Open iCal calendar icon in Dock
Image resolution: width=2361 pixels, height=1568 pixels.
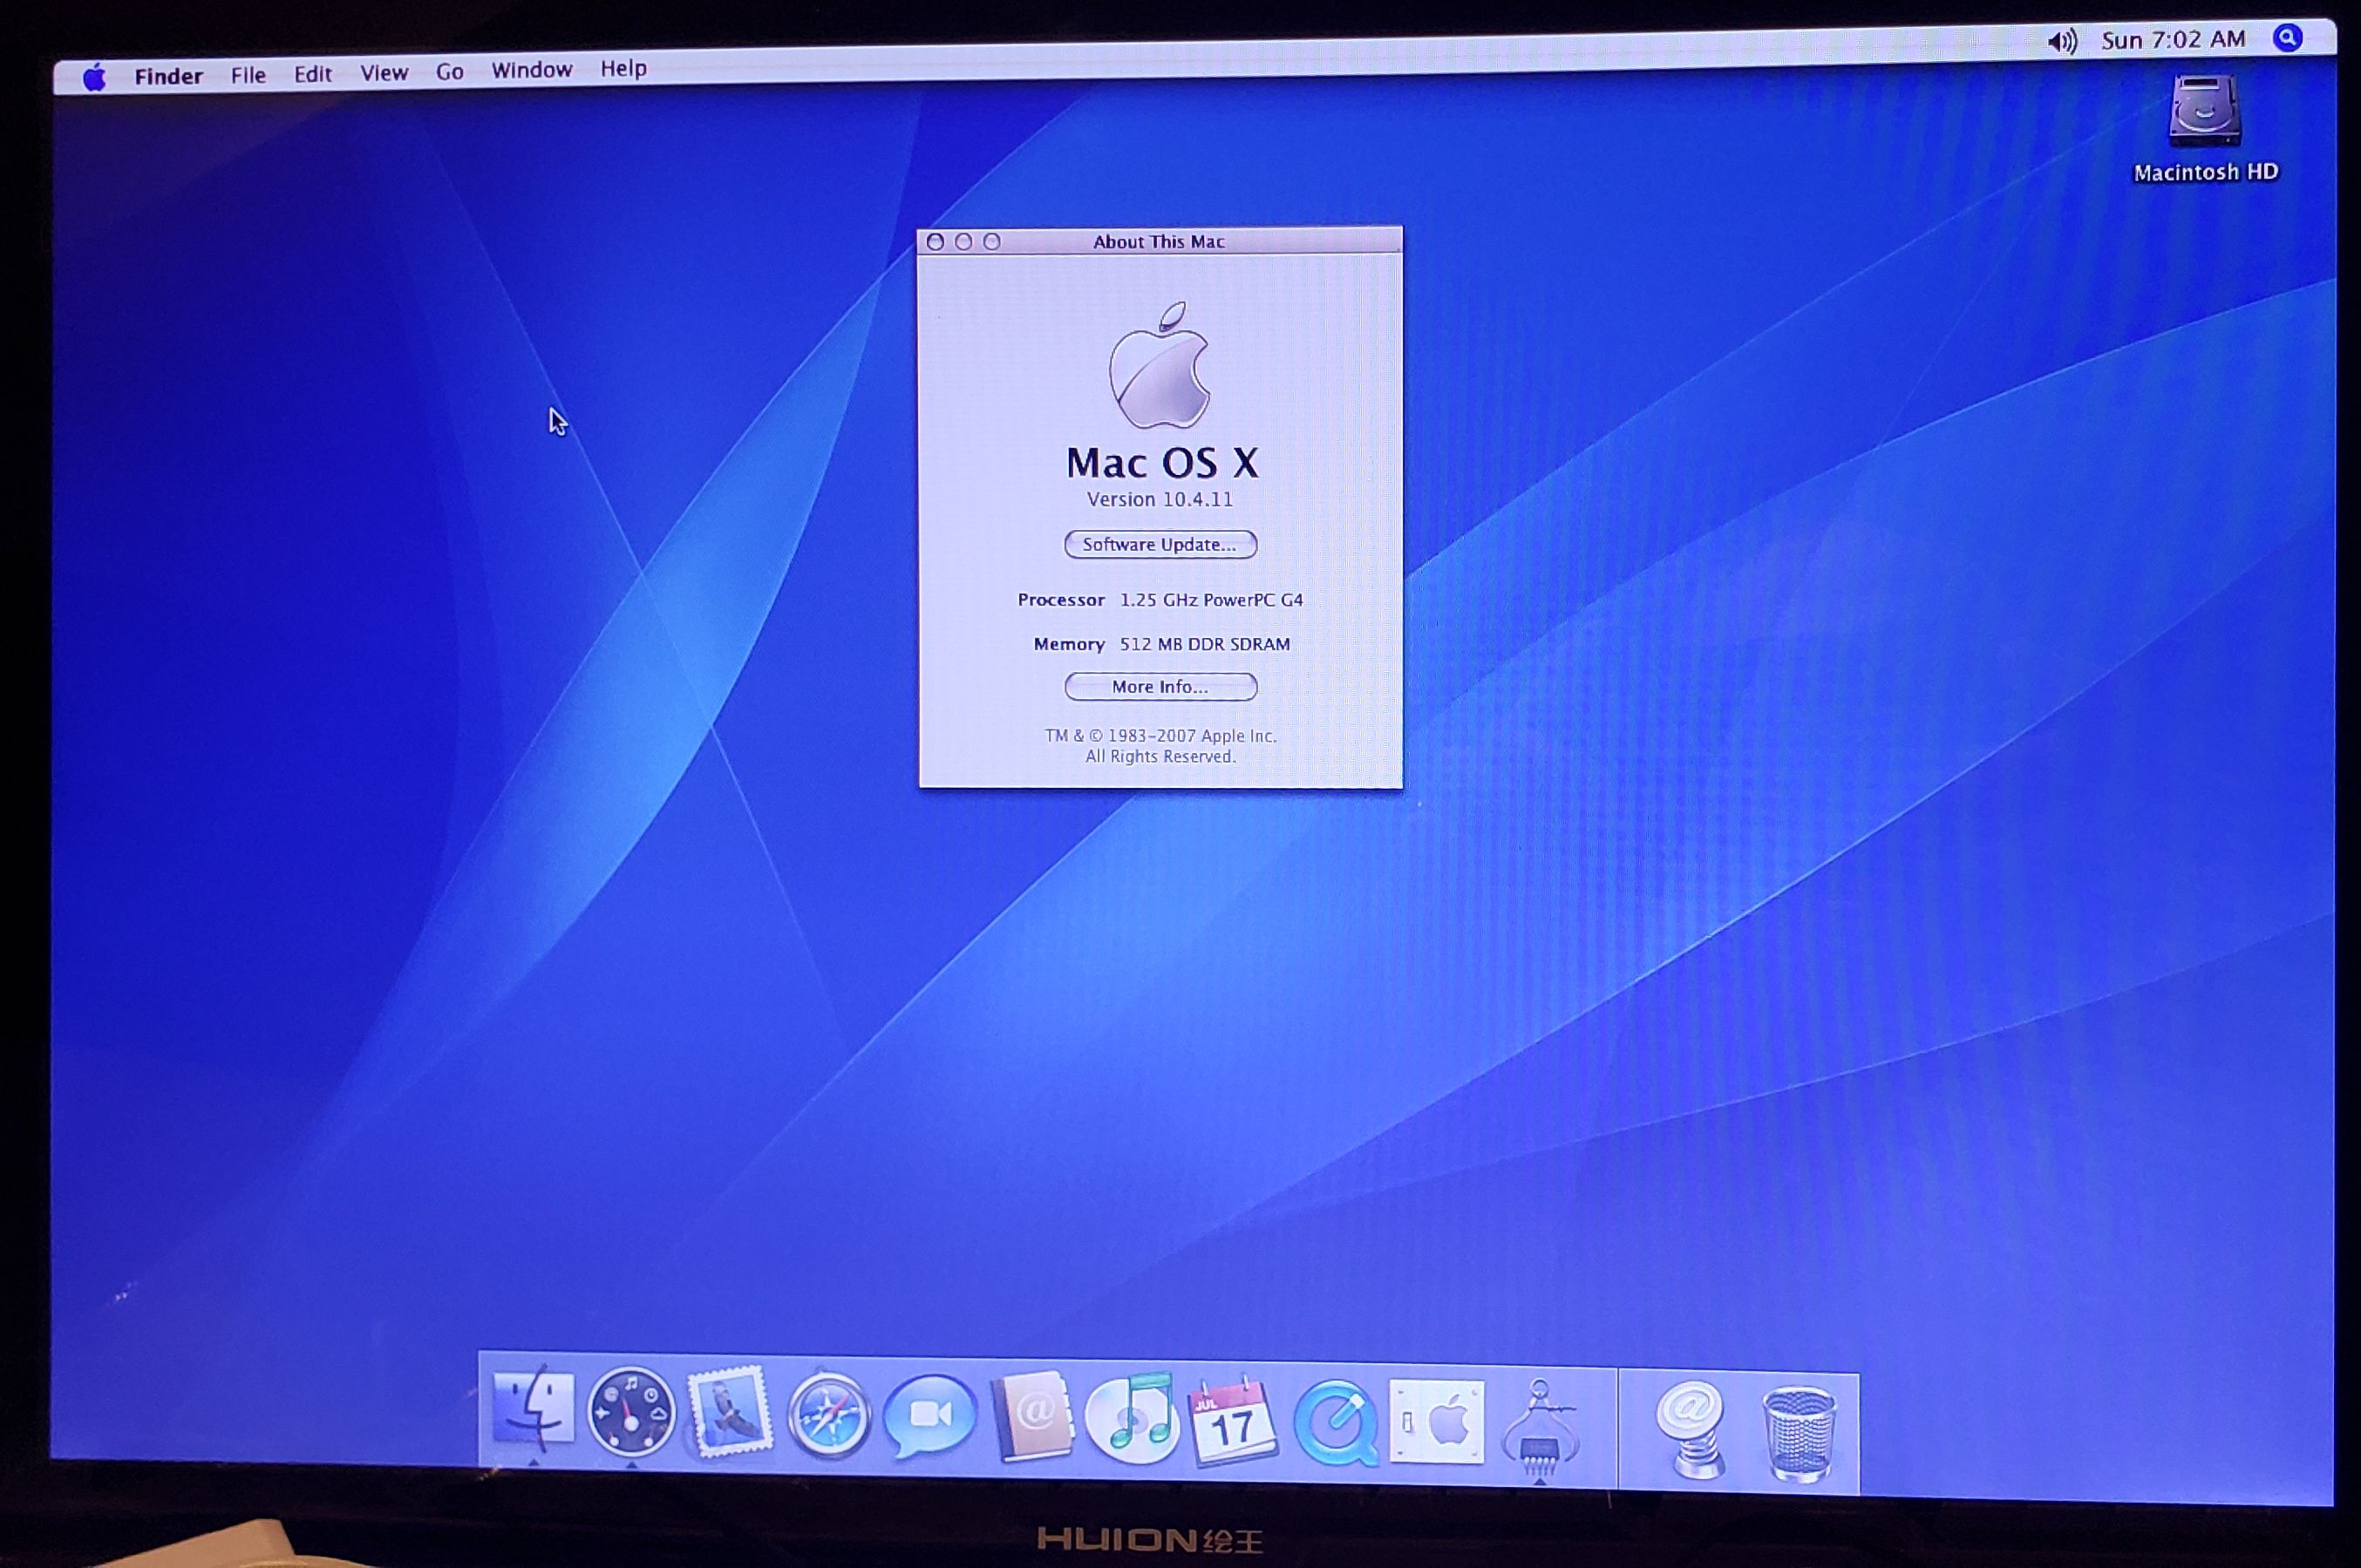tap(1232, 1421)
